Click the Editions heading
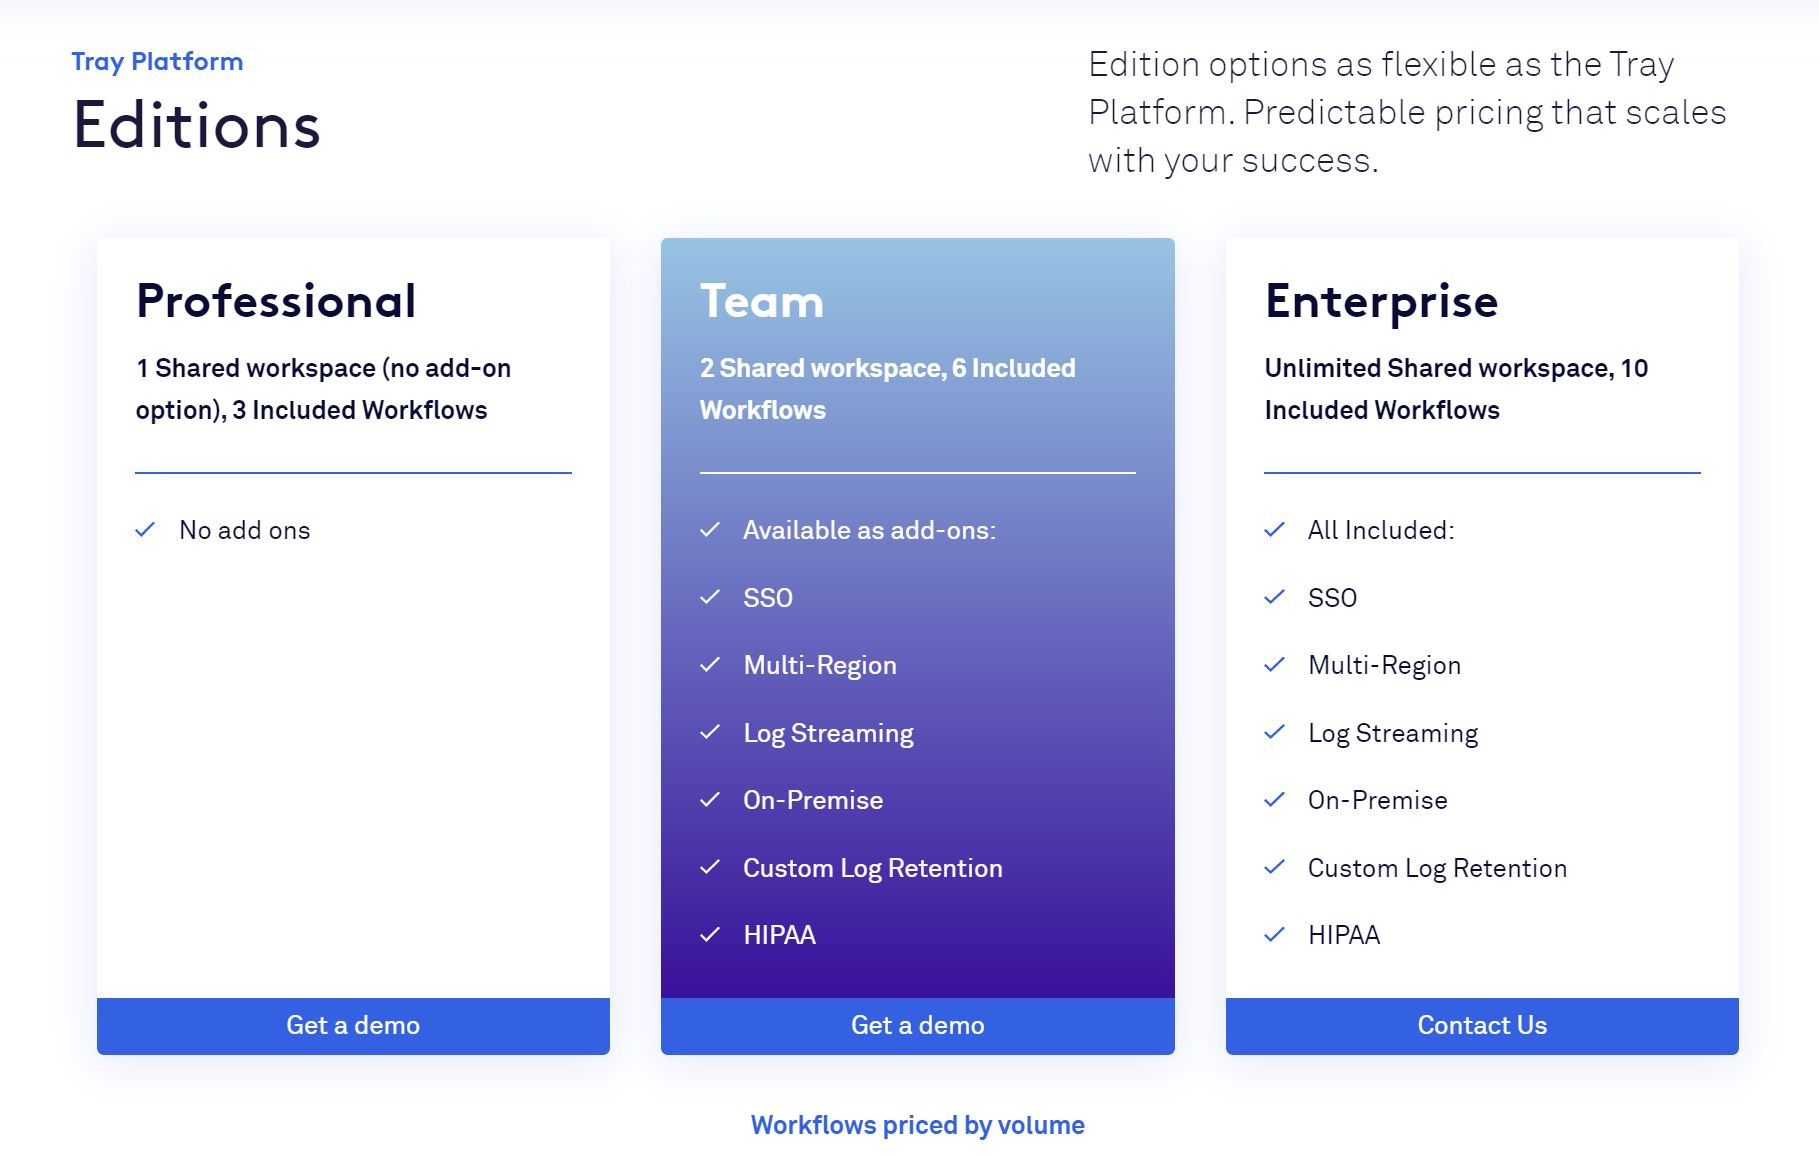Screen dimensions: 1819x1155 (196, 126)
